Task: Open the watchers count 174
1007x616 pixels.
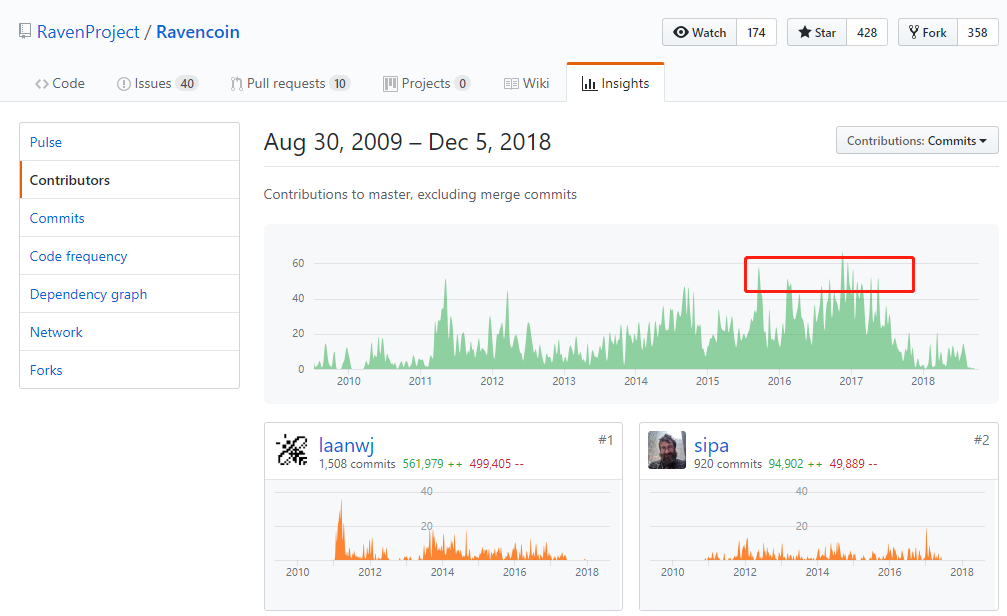Action: 757,32
